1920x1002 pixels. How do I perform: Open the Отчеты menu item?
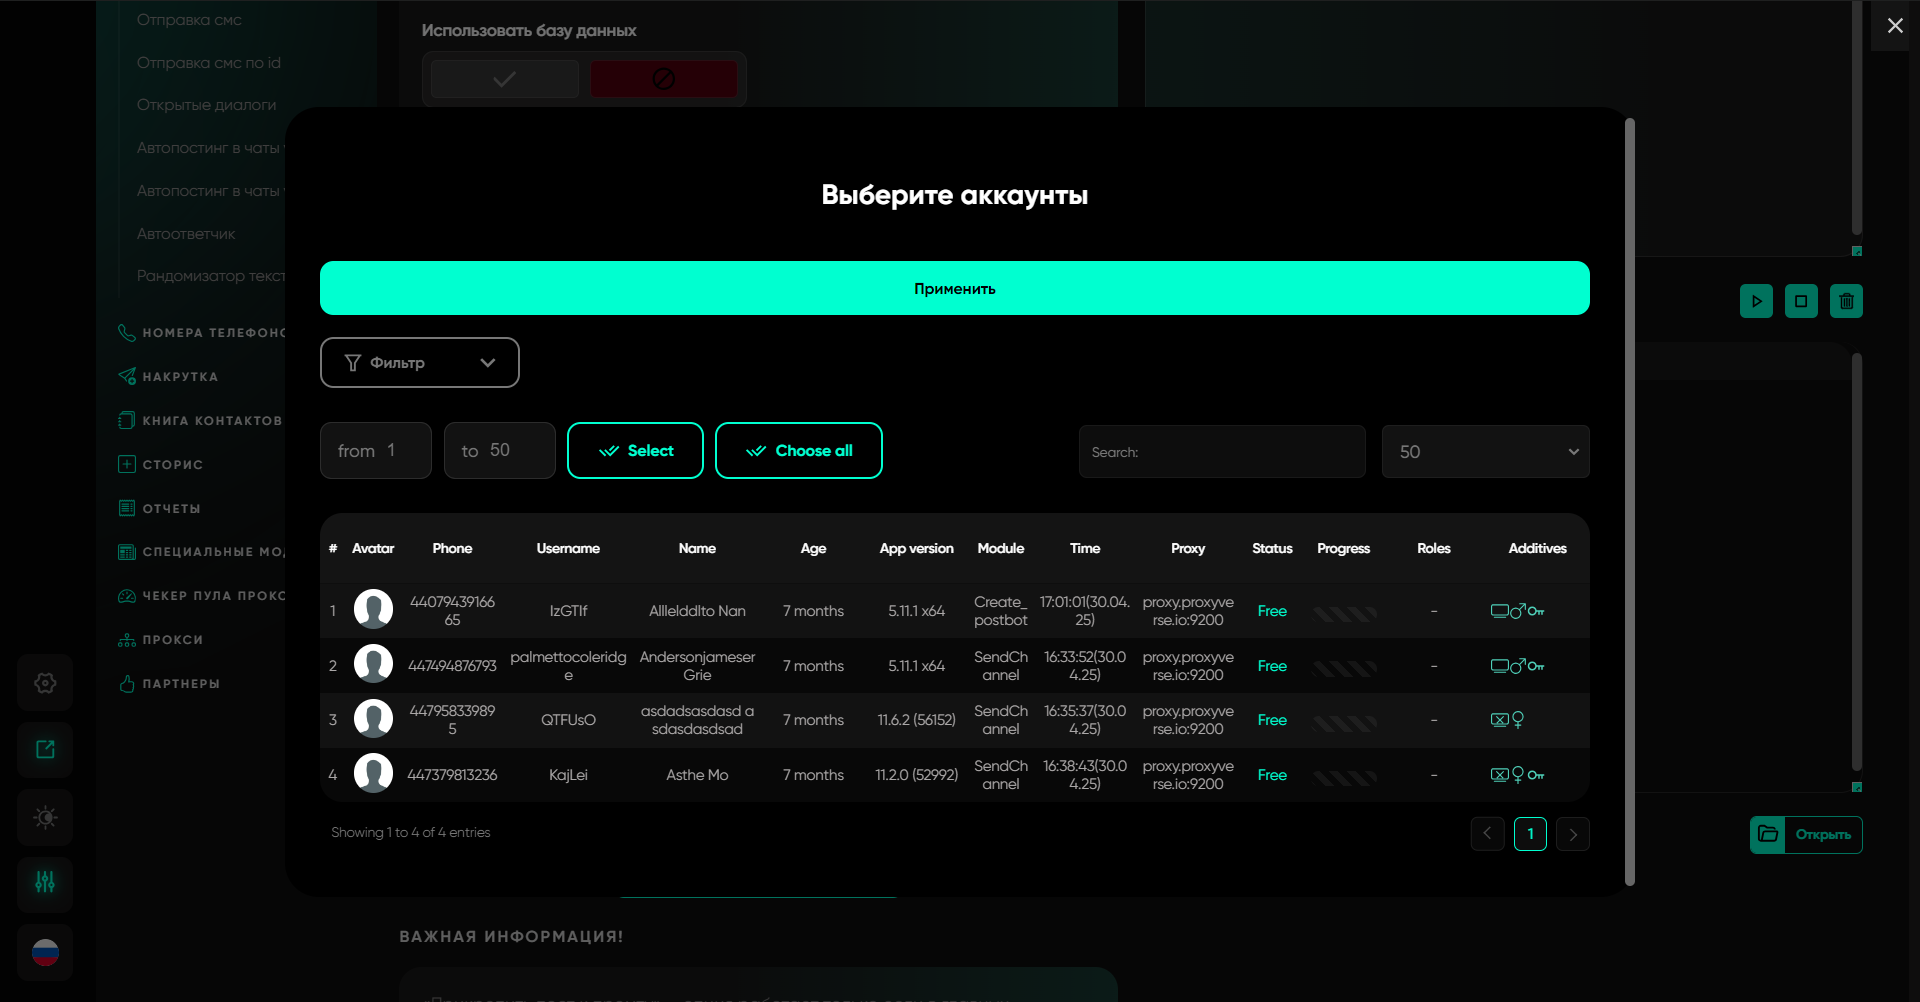pos(171,509)
